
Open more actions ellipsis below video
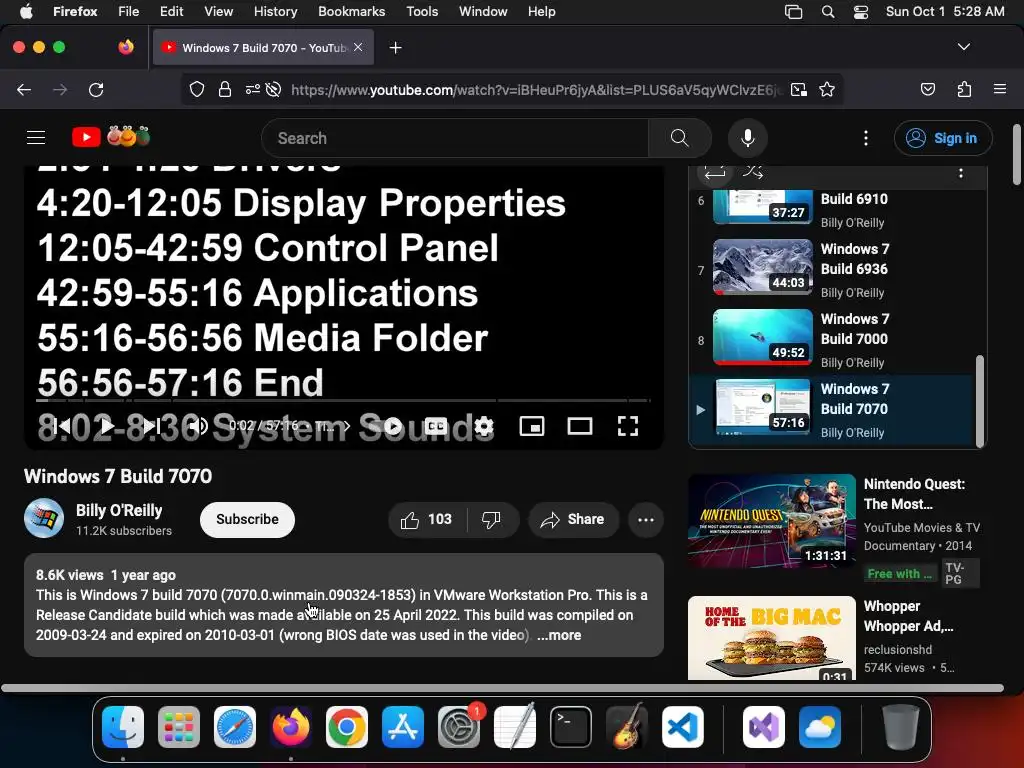(646, 519)
